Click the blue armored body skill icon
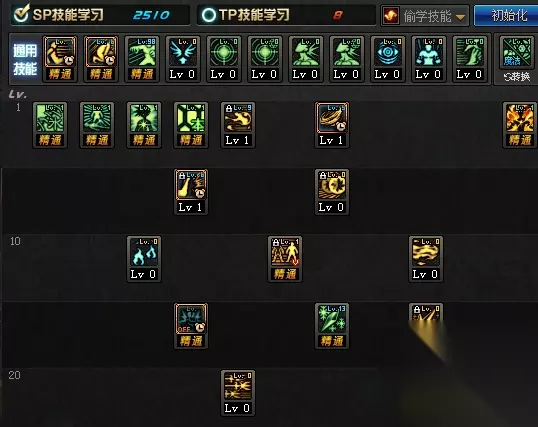The width and height of the screenshot is (538, 427). (x=429, y=52)
